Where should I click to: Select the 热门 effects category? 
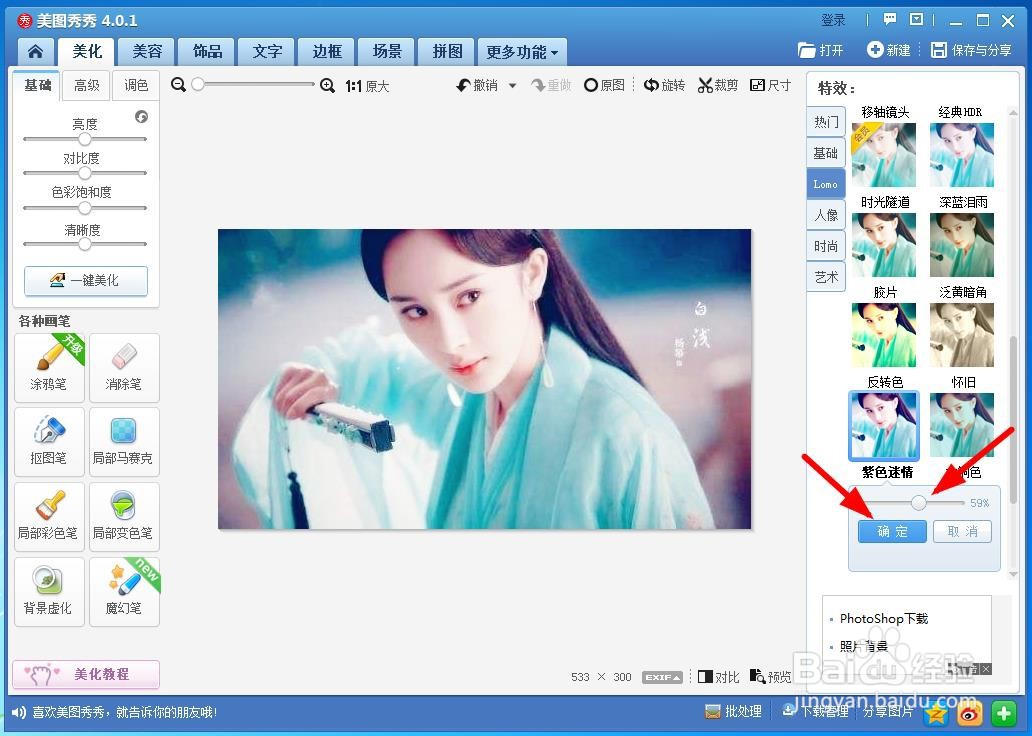tap(826, 122)
